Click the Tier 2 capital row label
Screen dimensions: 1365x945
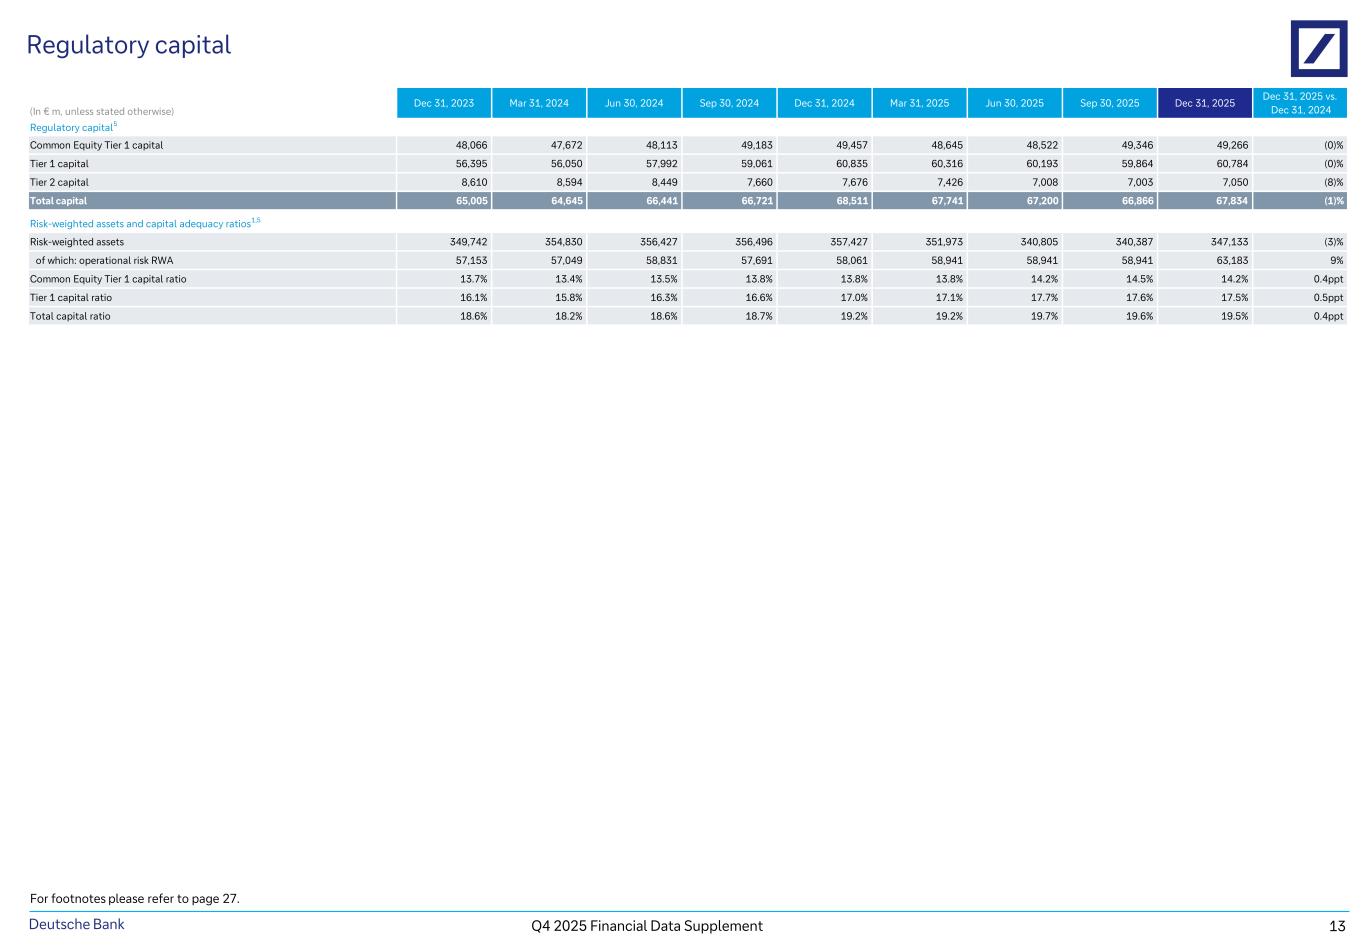click(59, 183)
